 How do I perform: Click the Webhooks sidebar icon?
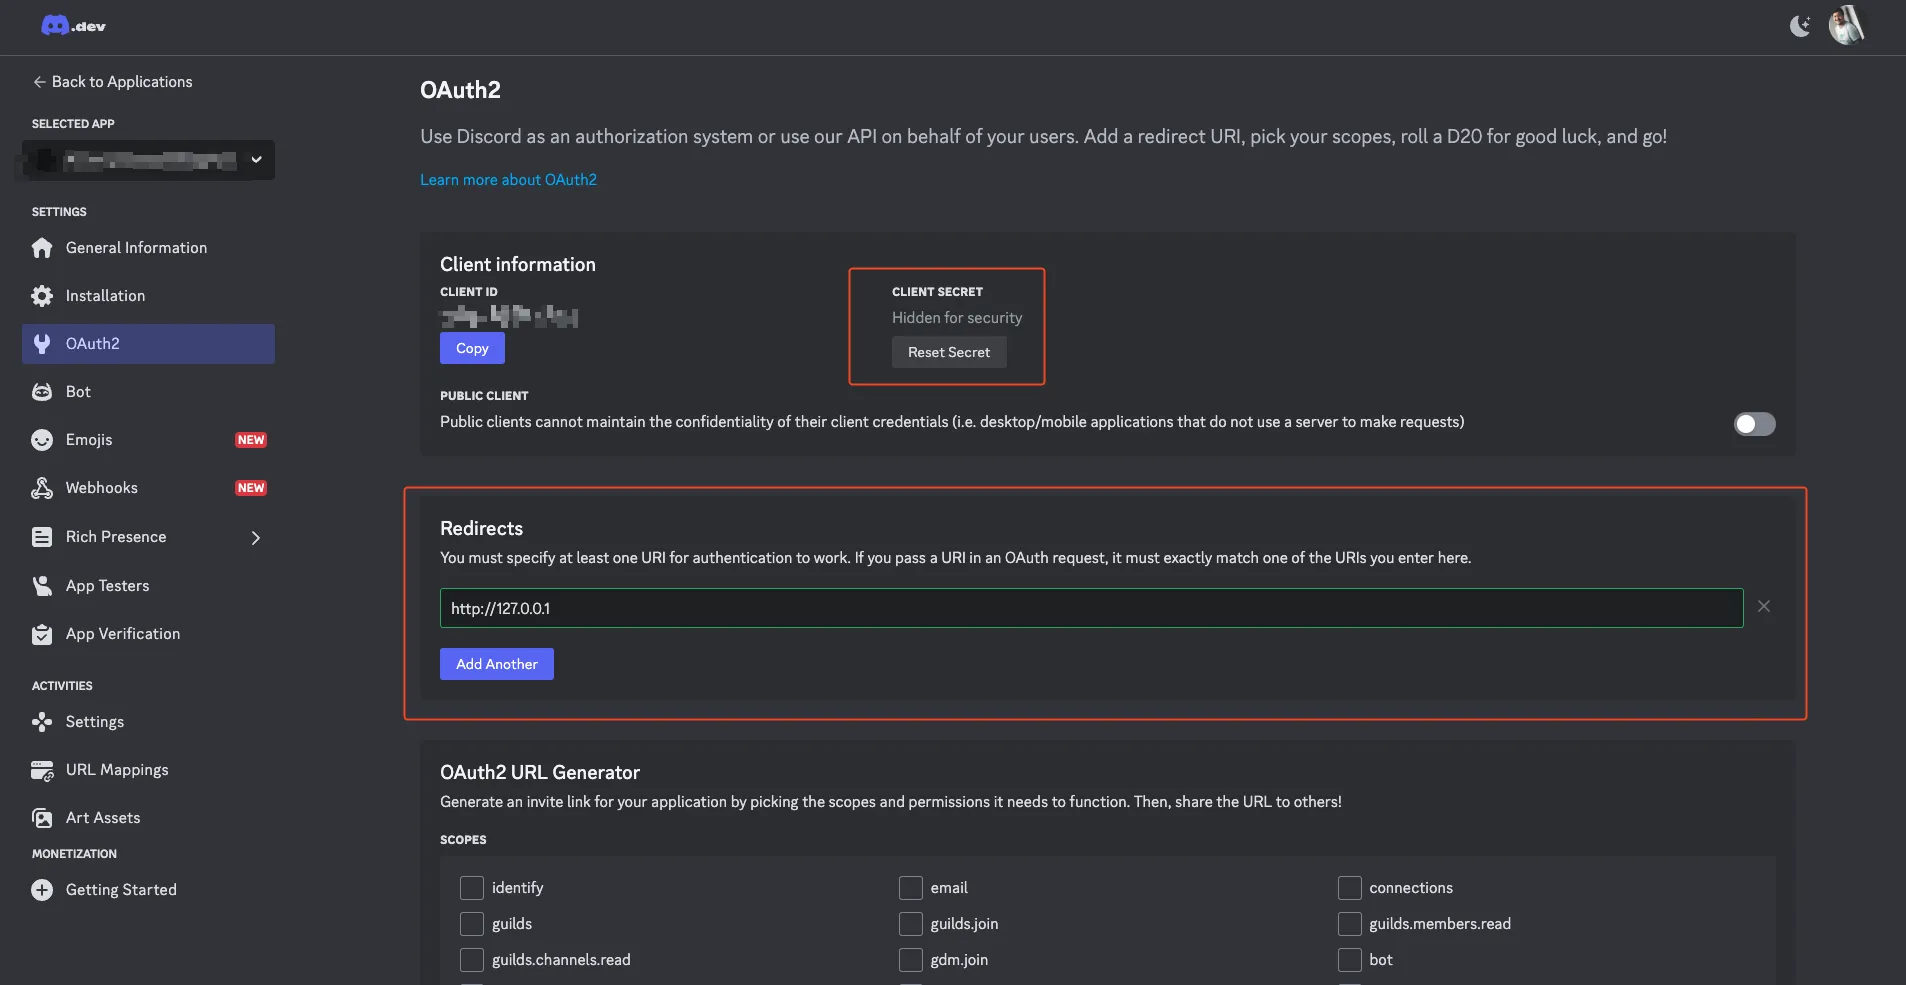pyautogui.click(x=41, y=487)
